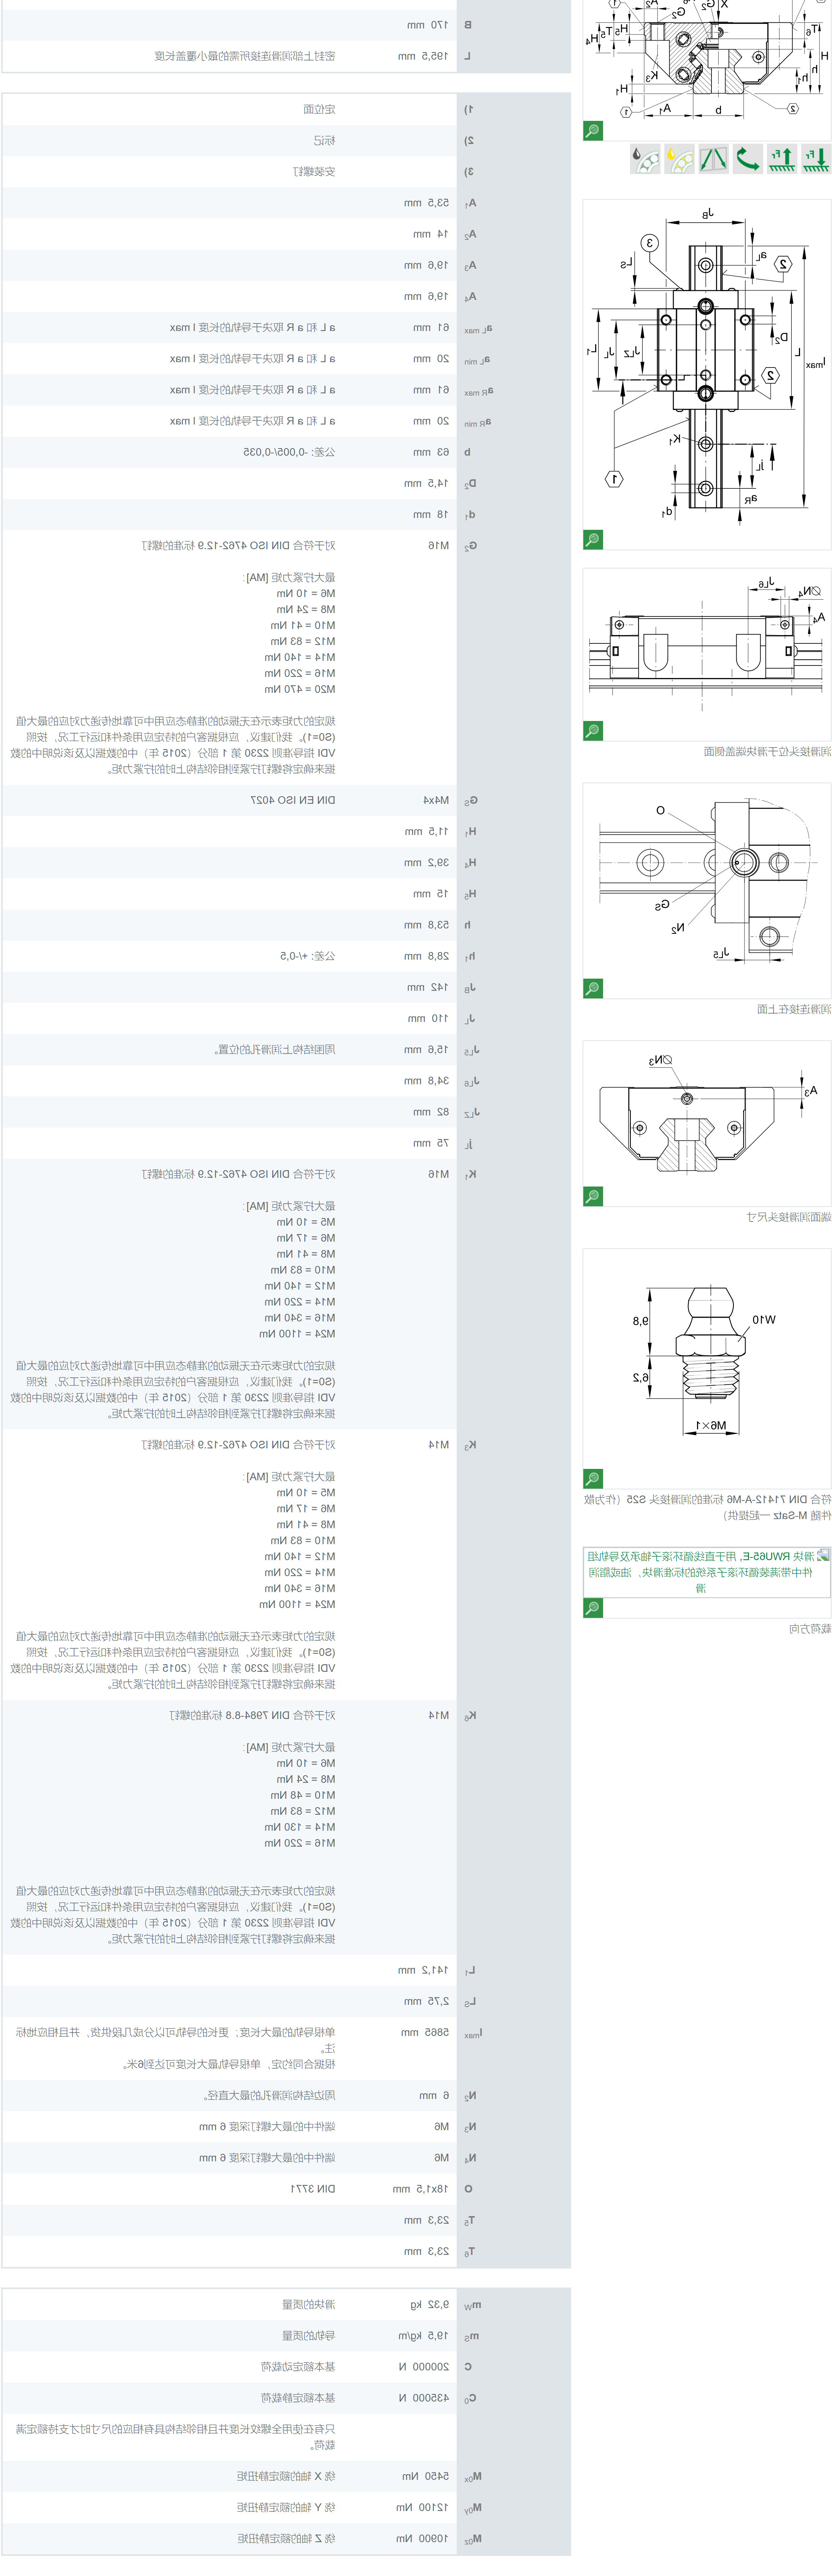832x2576 pixels.
Task: Magnify the RWU65-E load direction image
Action: point(593,1608)
